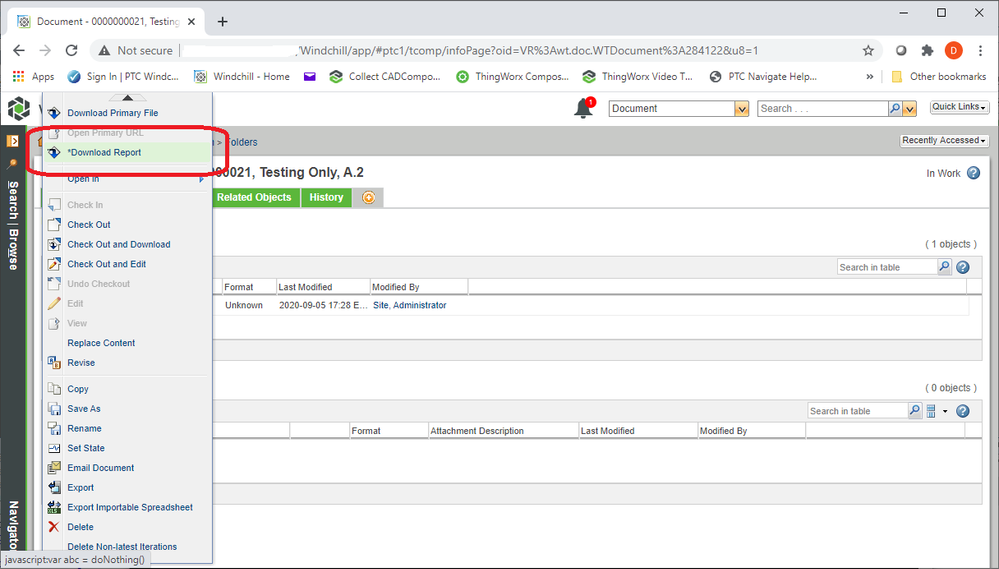Switch to Related Objects tab

point(254,198)
